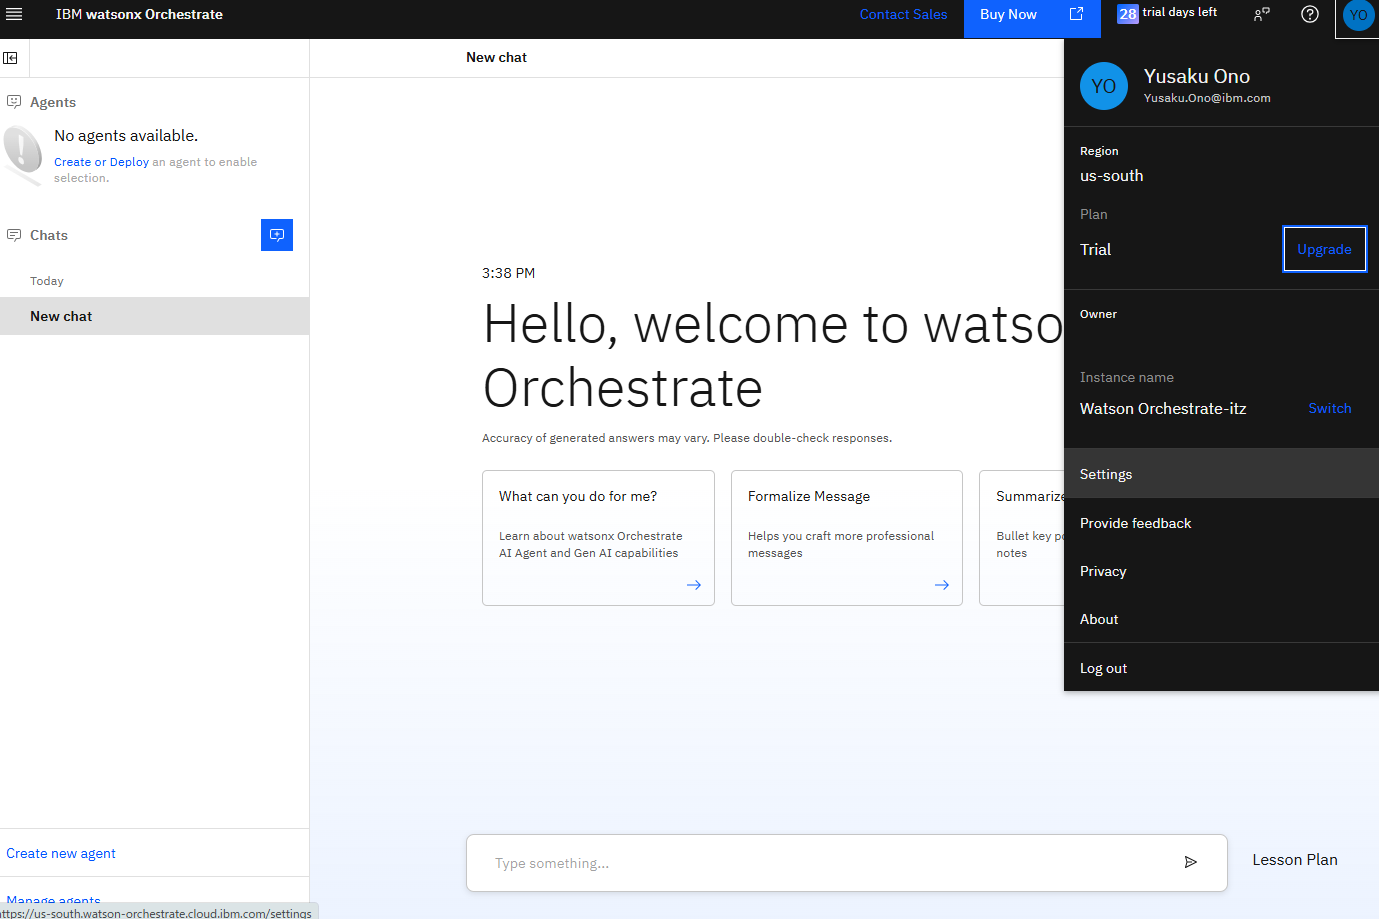1379x919 pixels.
Task: Click Watson Orchestrate-itz instance name
Action: (1163, 408)
